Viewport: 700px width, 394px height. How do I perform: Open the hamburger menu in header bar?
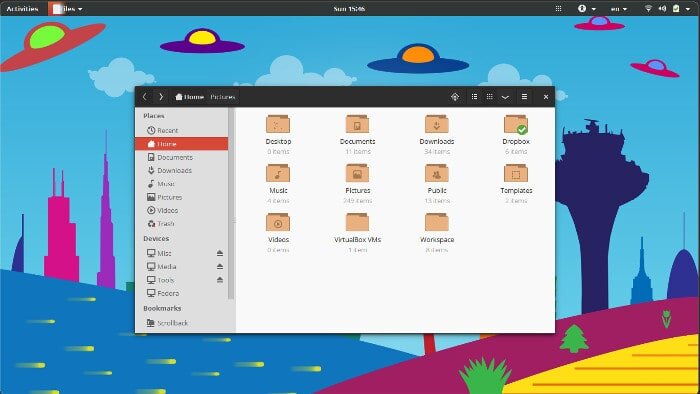pyautogui.click(x=525, y=97)
